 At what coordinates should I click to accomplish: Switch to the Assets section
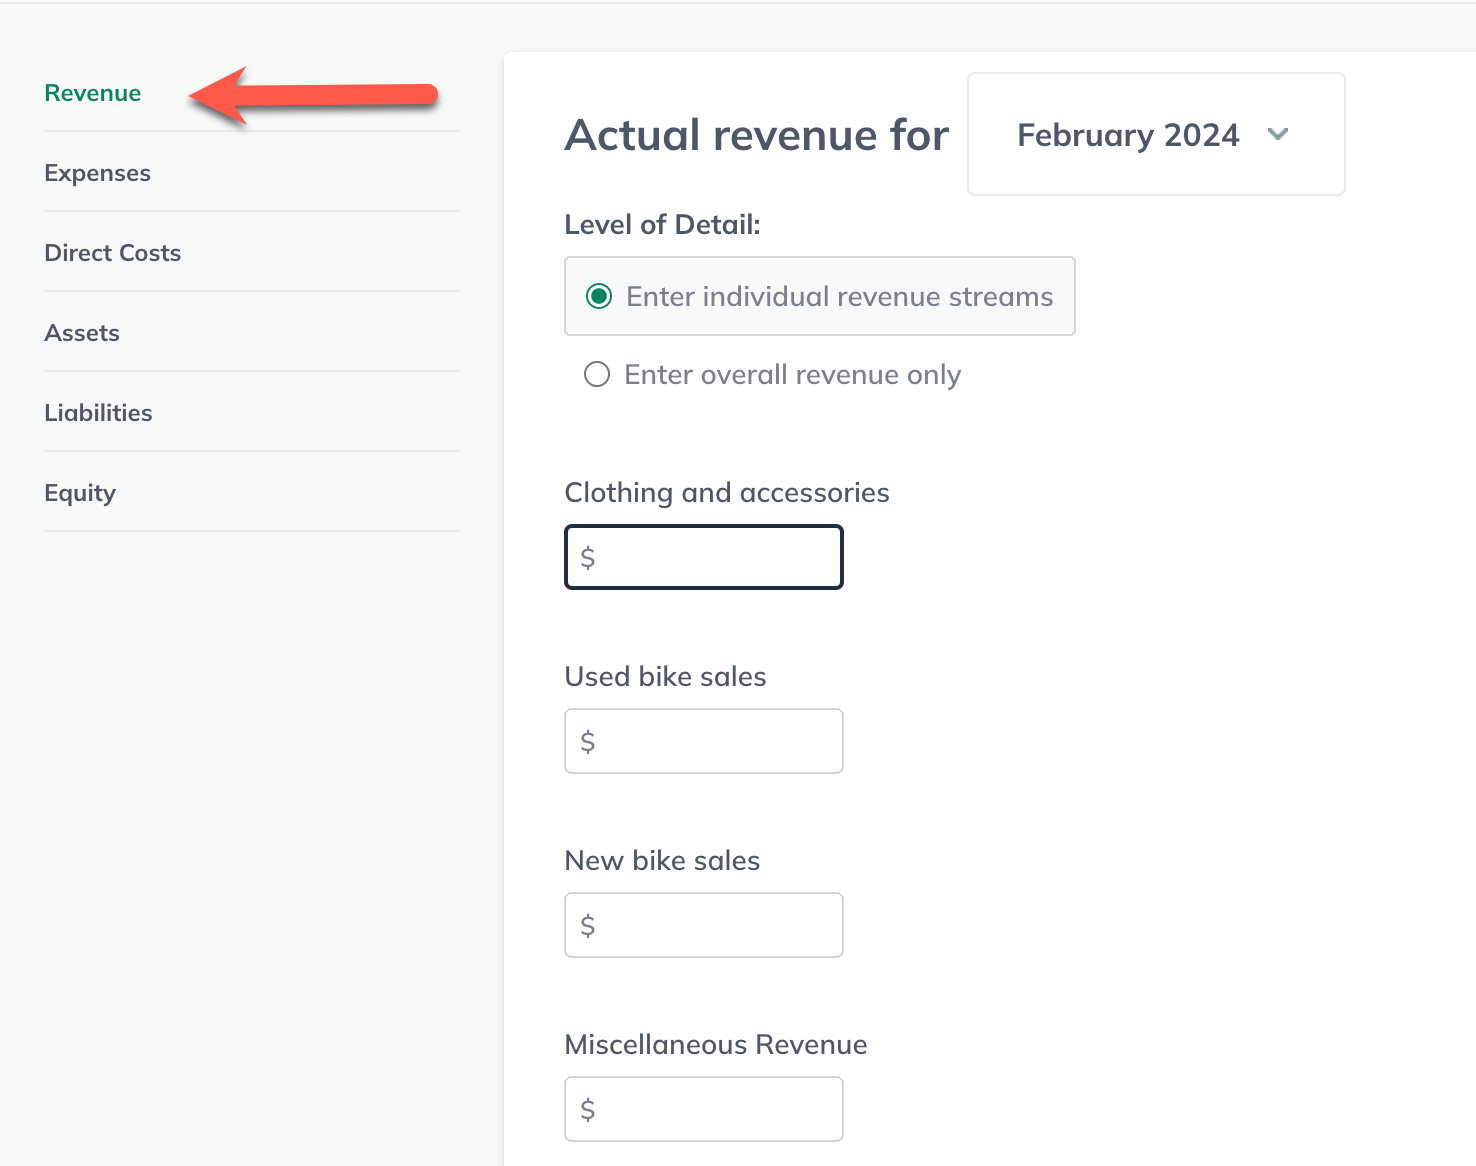[x=82, y=332]
